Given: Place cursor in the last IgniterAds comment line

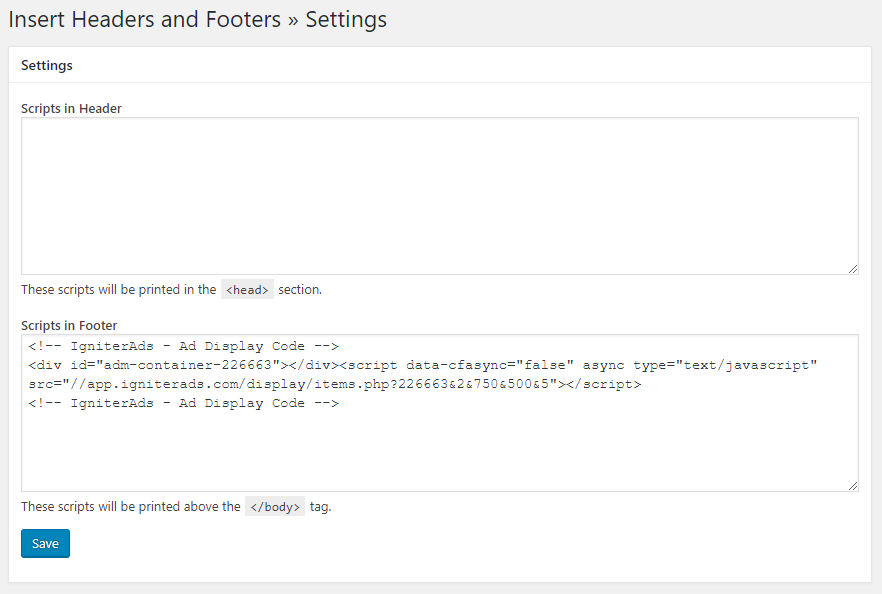Looking at the screenshot, I should tap(183, 403).
